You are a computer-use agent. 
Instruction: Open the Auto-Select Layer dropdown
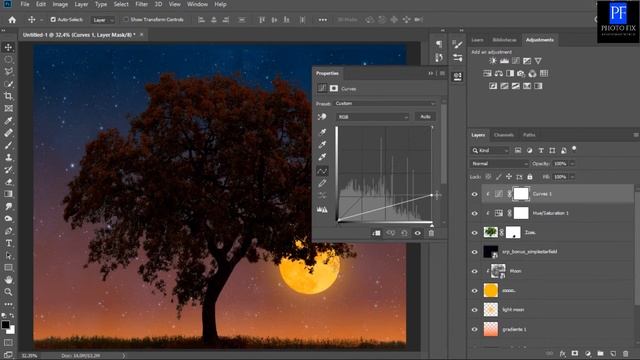tap(103, 20)
